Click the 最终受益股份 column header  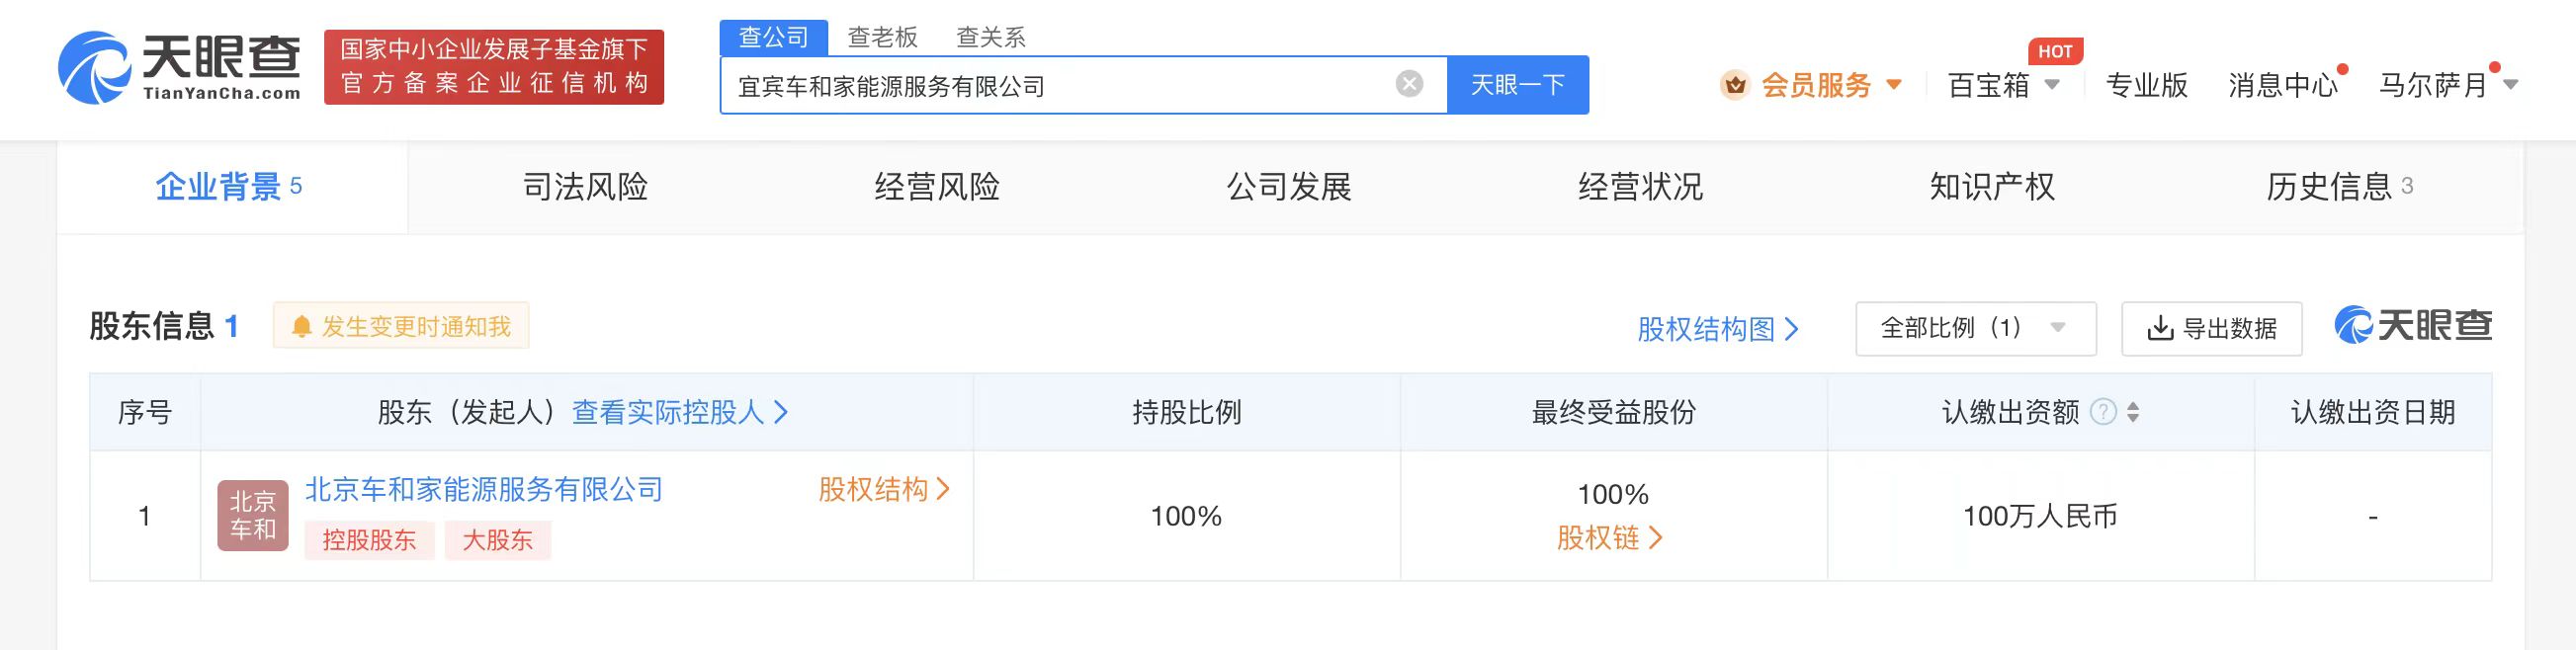point(1614,412)
